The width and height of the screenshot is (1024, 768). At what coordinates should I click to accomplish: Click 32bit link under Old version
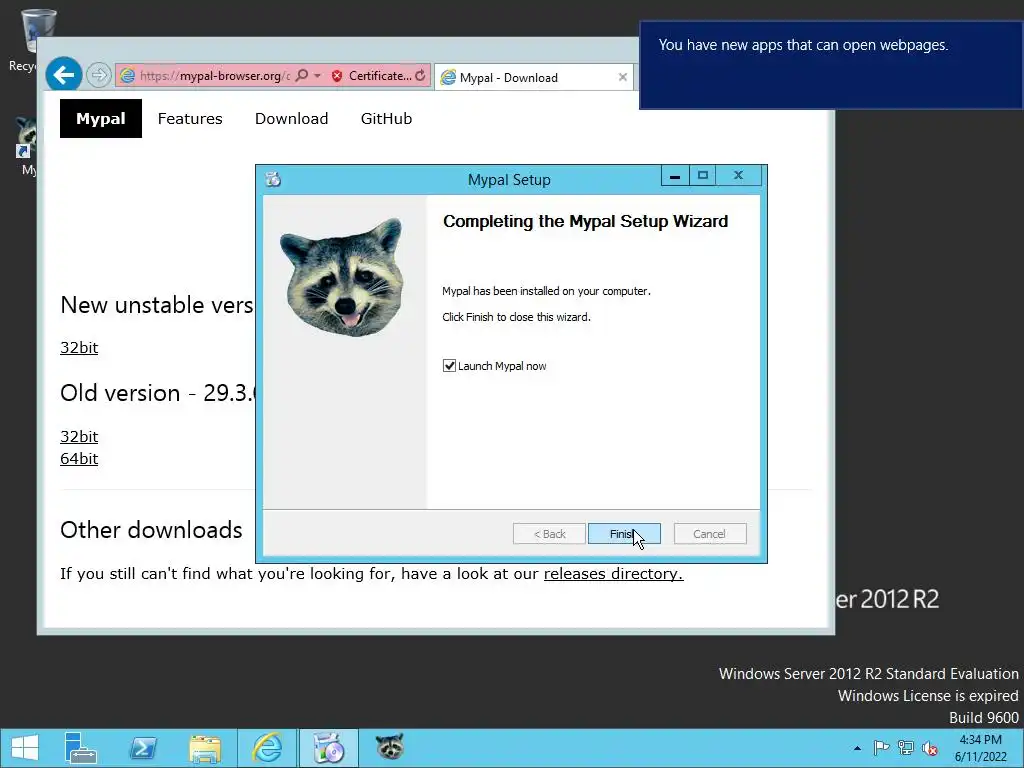pyautogui.click(x=79, y=436)
